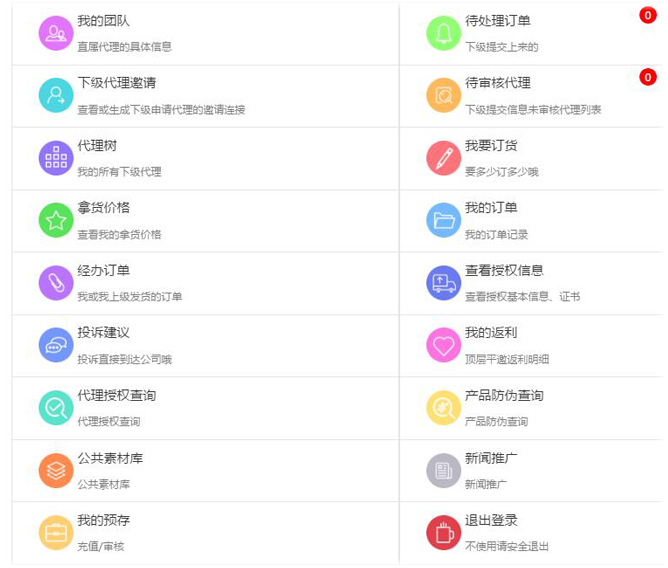Click red badge on 待审核代理
This screenshot has height=568, width=668.
pos(648,77)
